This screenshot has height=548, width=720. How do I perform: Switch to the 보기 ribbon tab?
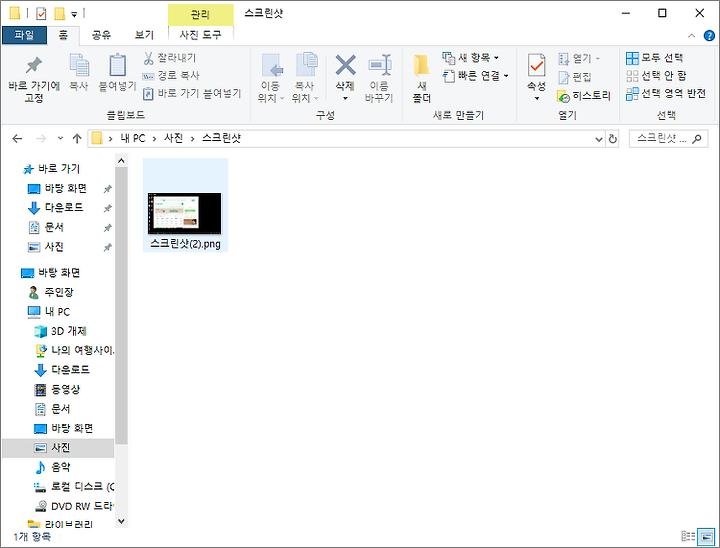(144, 35)
